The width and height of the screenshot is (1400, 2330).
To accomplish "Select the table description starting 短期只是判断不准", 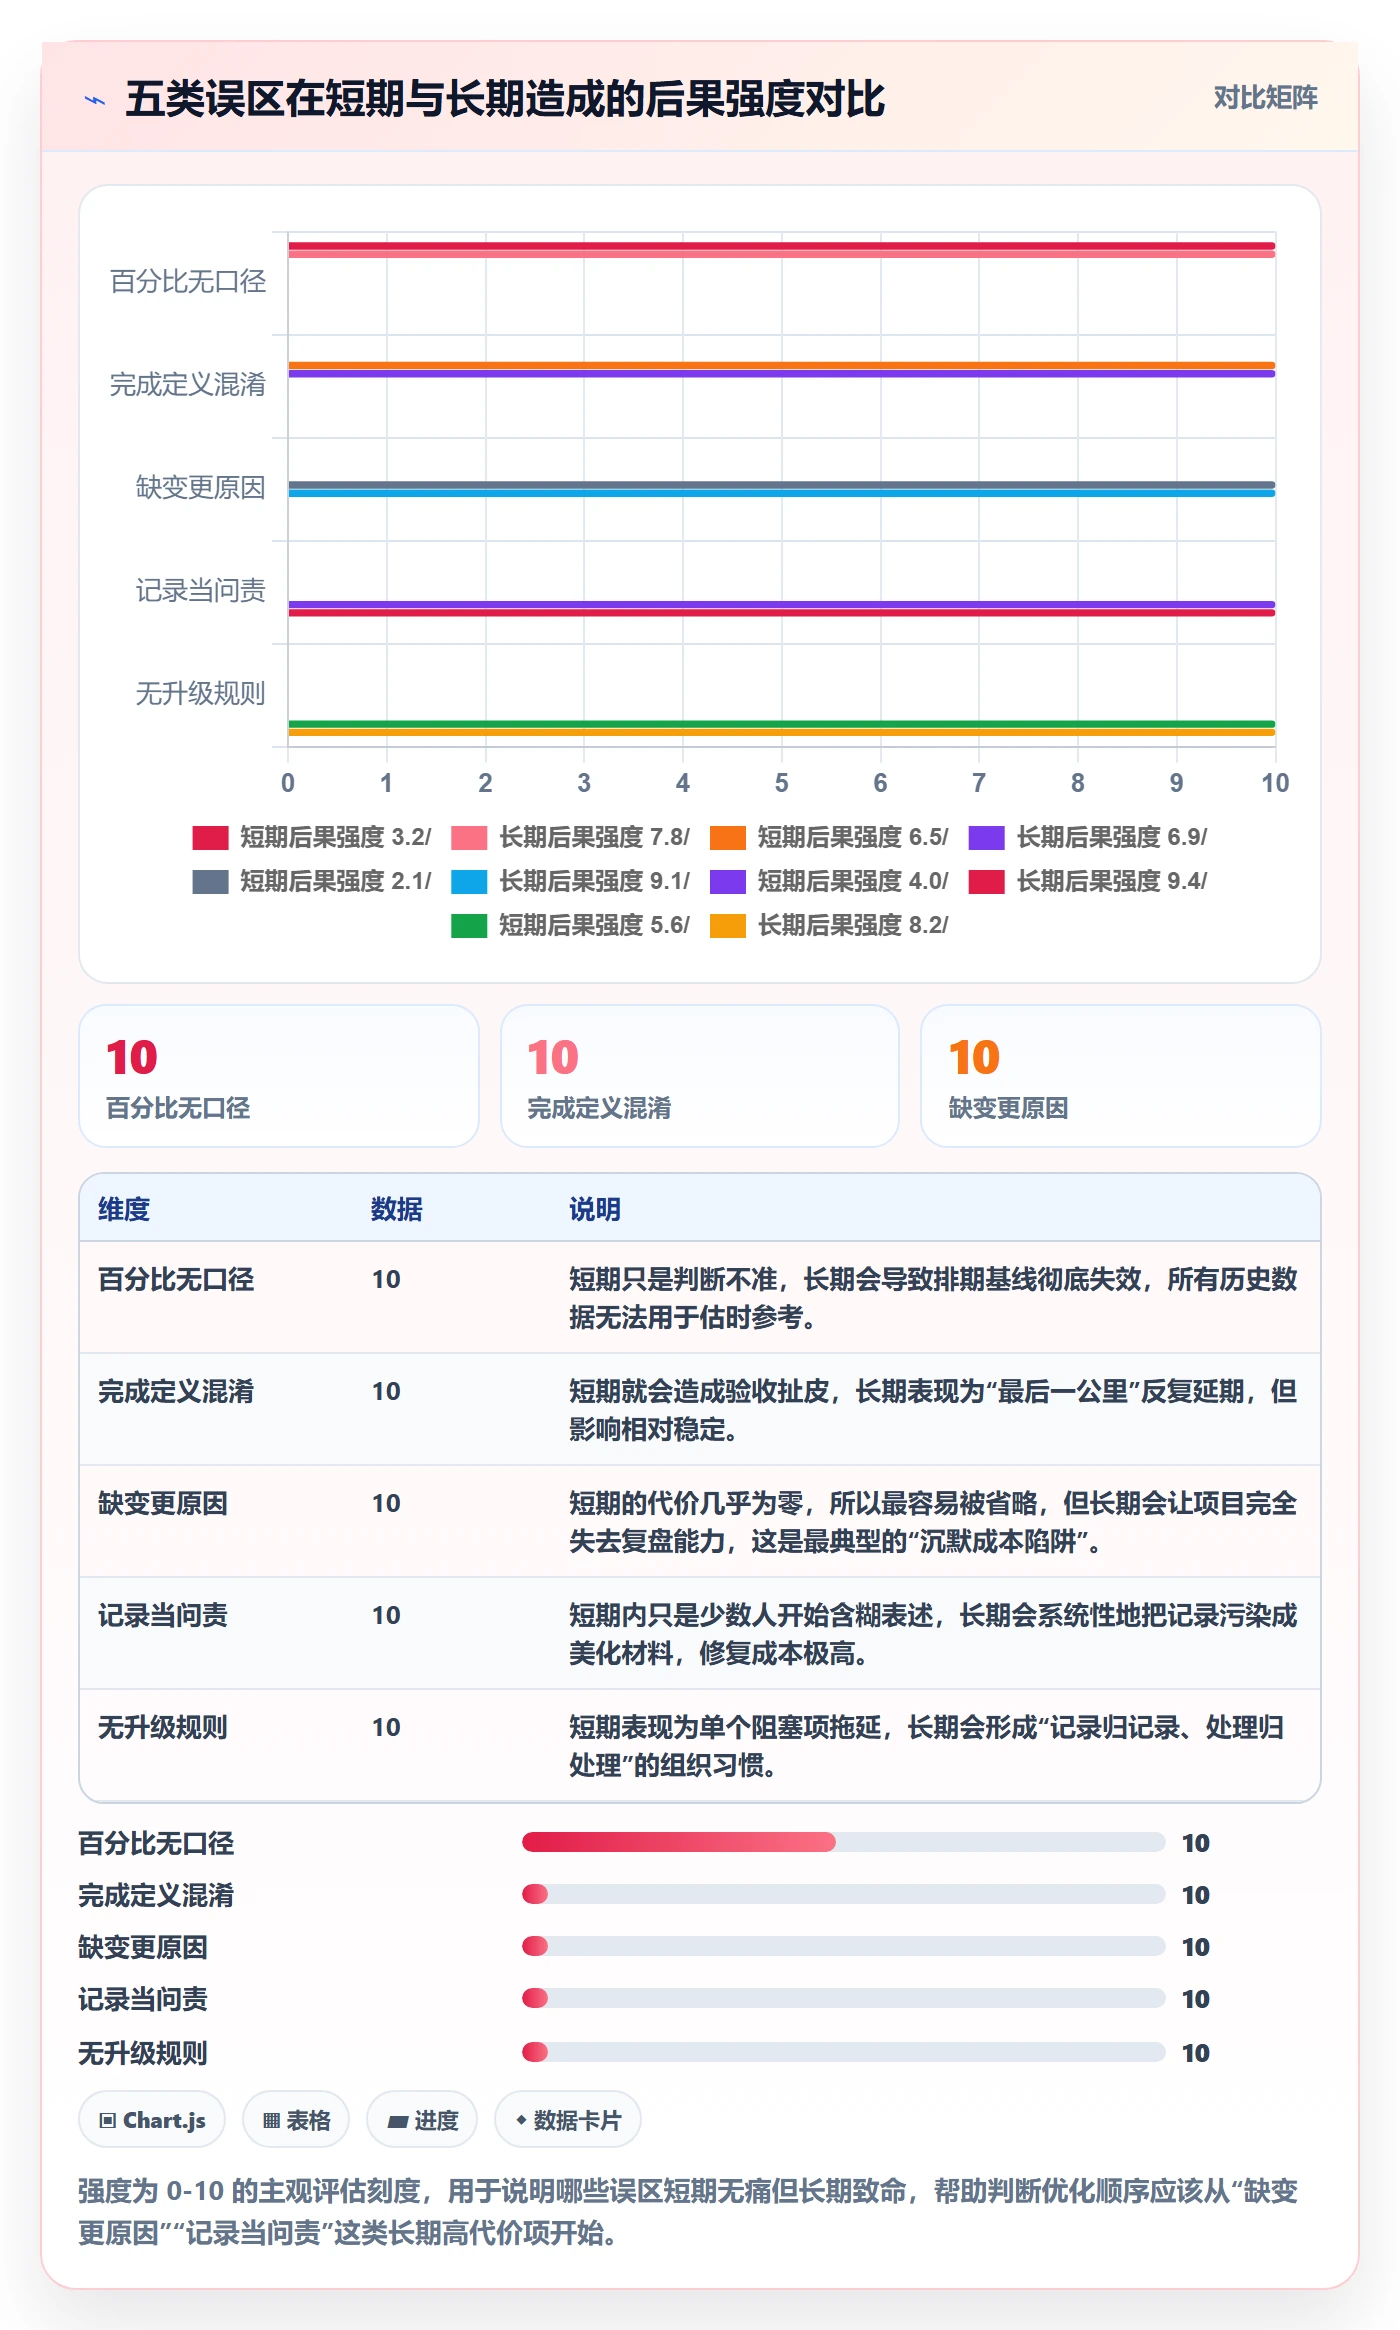I will 933,1298.
